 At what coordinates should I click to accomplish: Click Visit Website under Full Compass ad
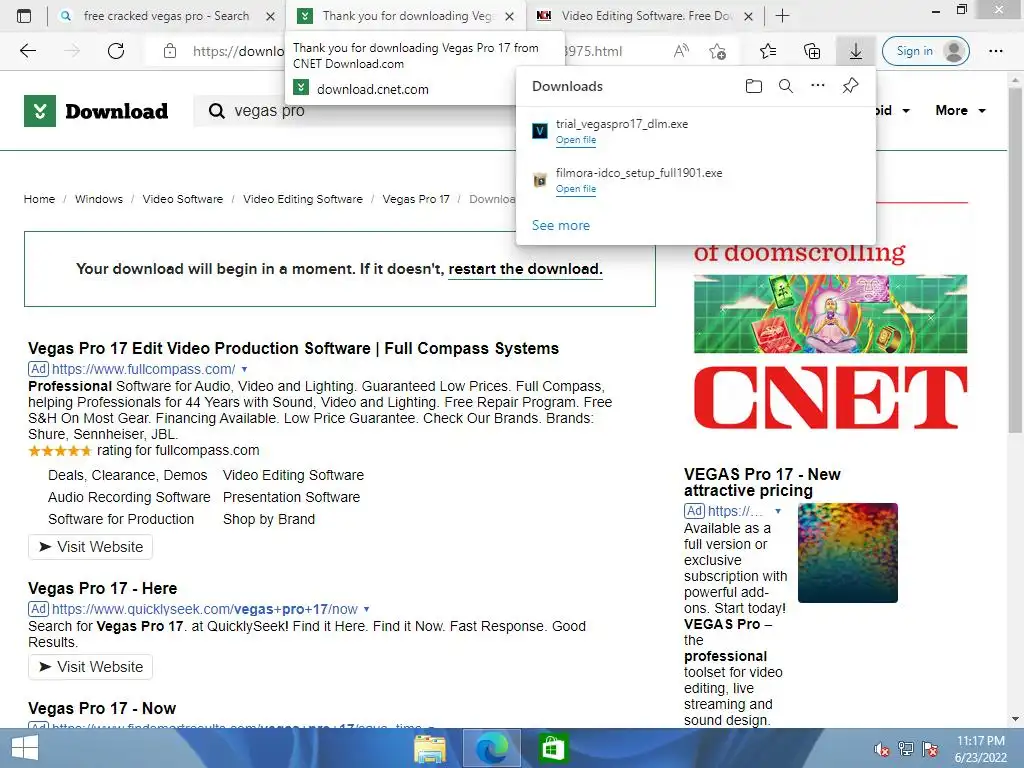90,547
